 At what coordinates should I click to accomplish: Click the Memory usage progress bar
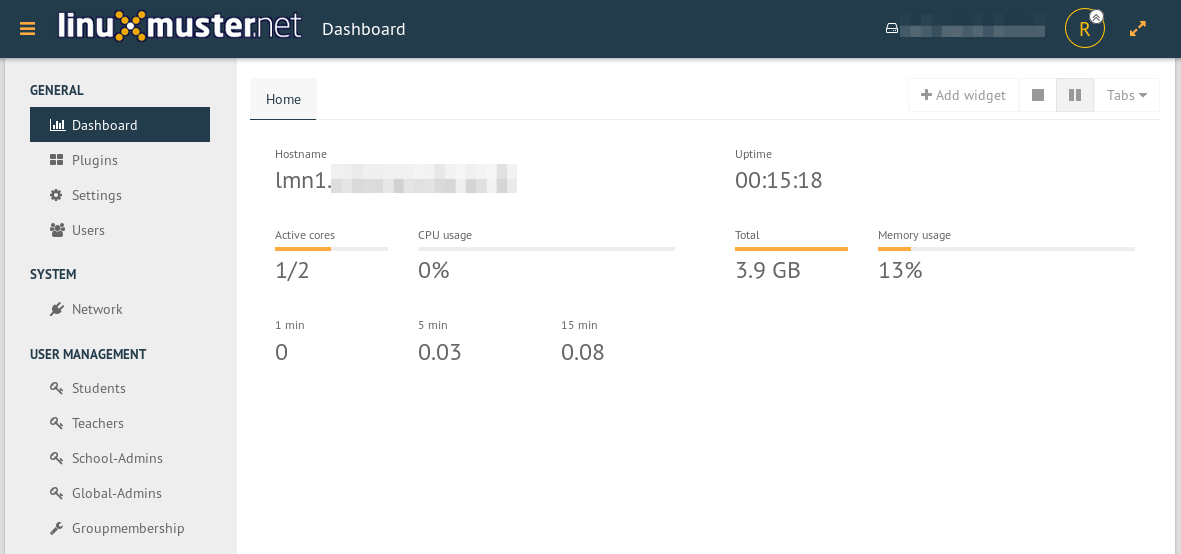(1006, 248)
